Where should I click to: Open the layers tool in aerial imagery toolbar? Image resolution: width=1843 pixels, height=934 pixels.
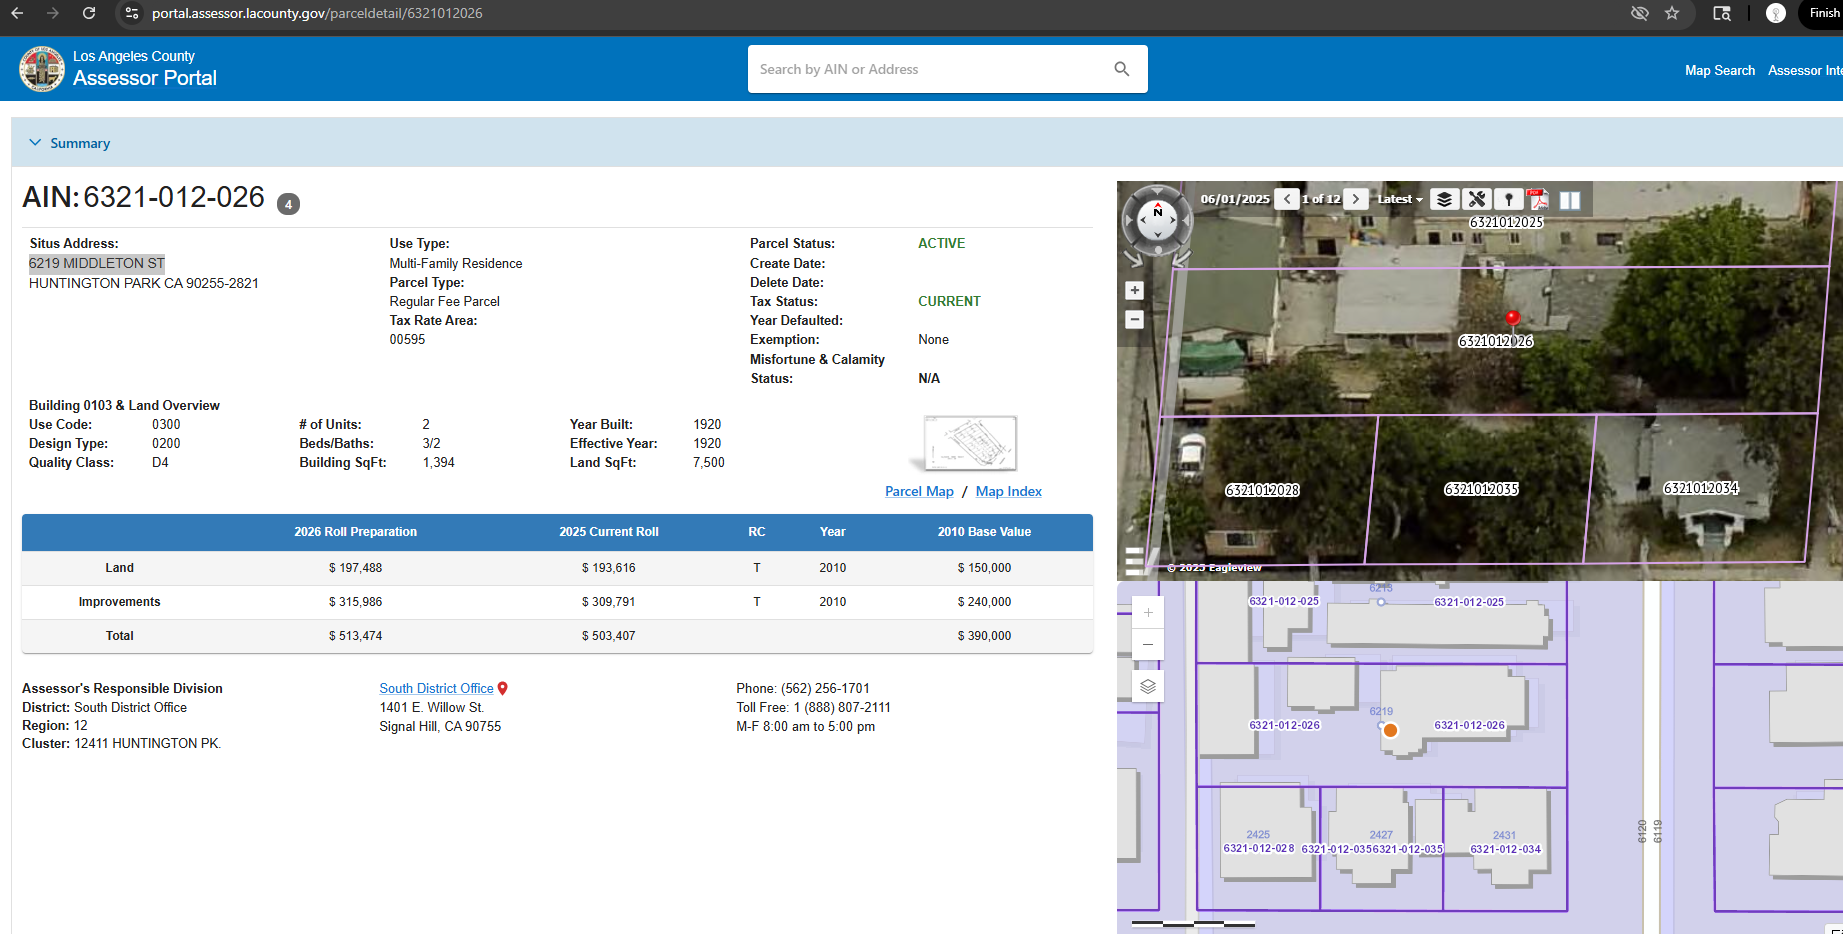click(x=1444, y=200)
